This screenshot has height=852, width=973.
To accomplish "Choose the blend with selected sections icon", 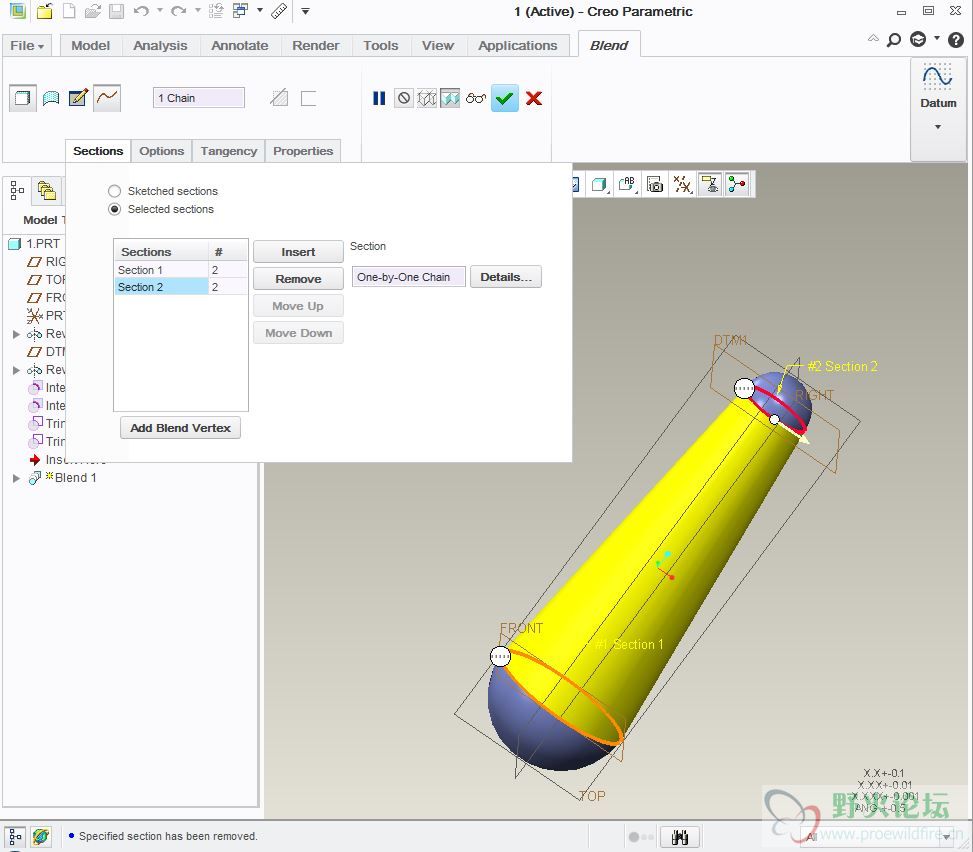I will pyautogui.click(x=107, y=98).
